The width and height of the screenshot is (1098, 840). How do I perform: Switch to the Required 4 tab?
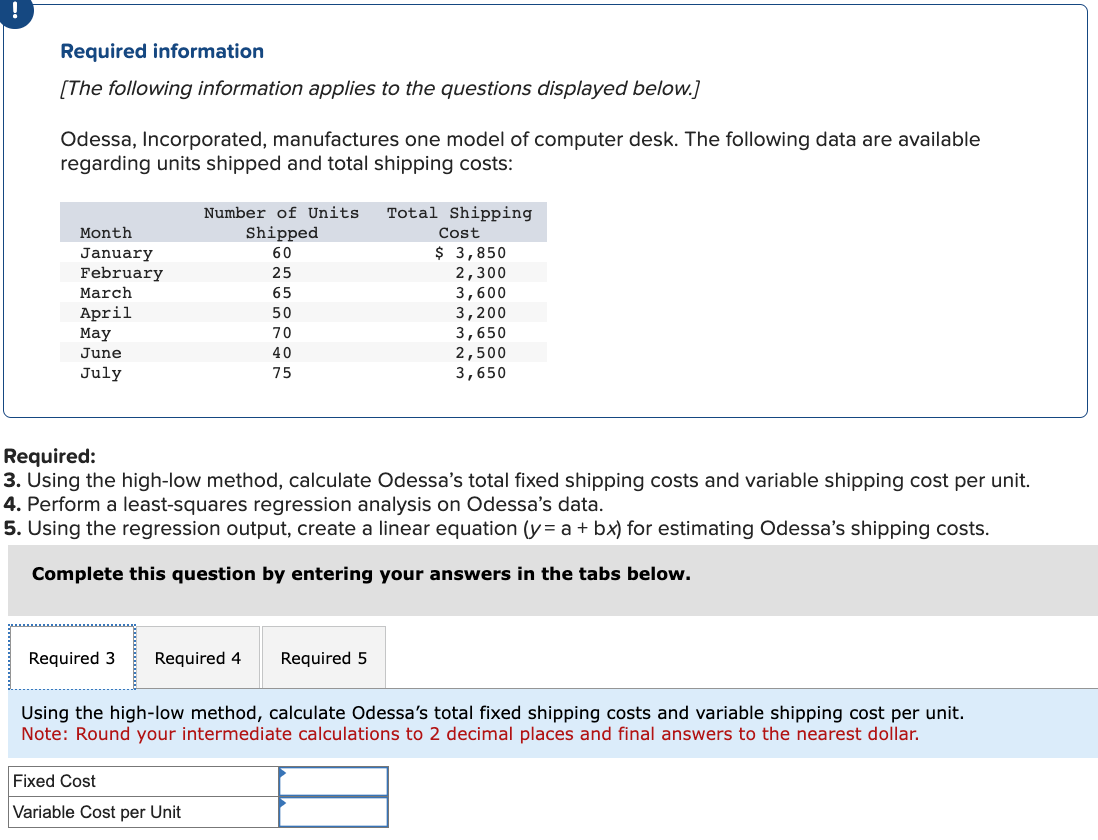[198, 657]
